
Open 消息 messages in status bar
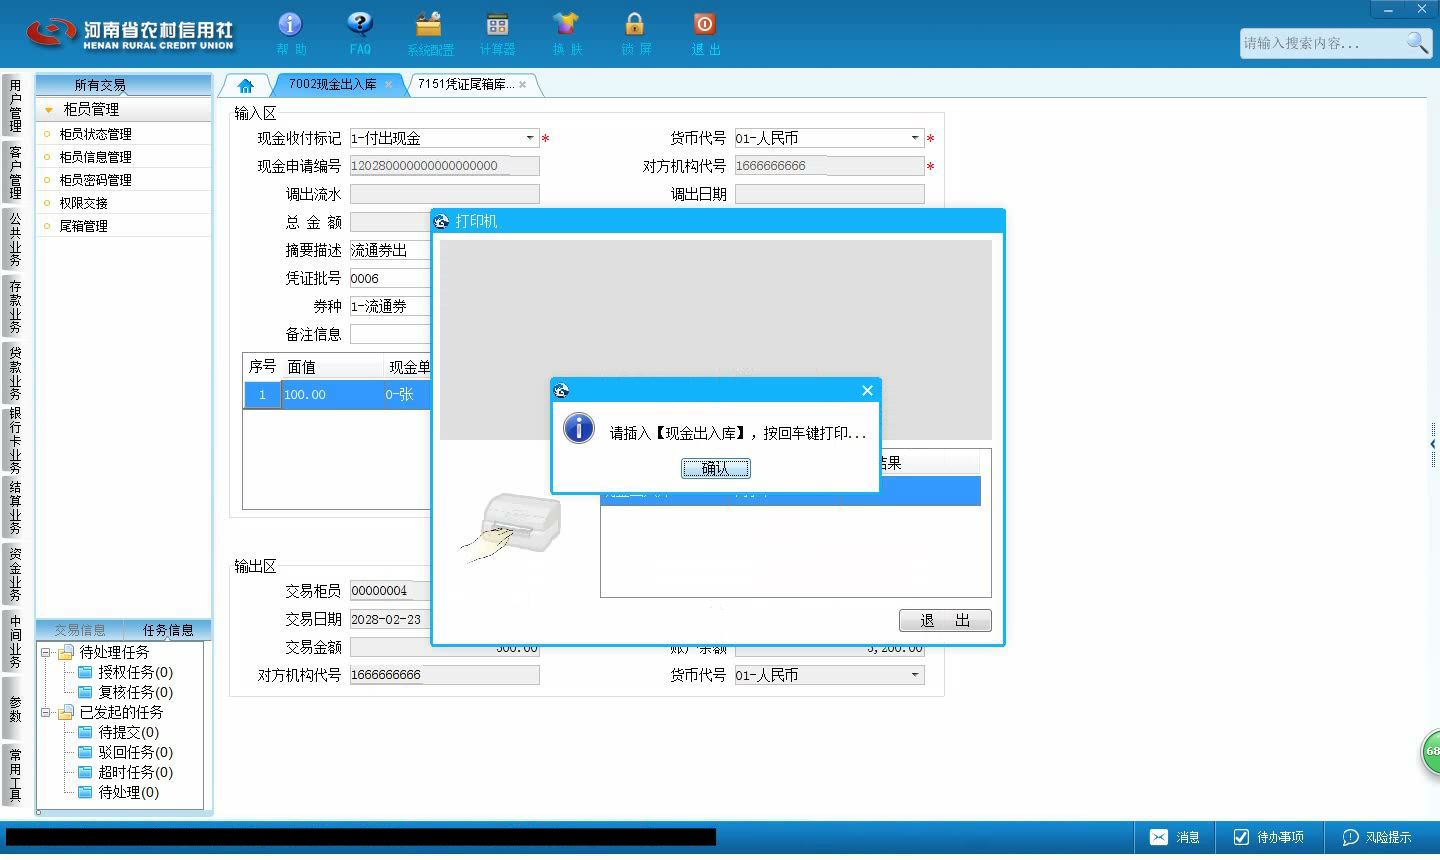(1175, 837)
